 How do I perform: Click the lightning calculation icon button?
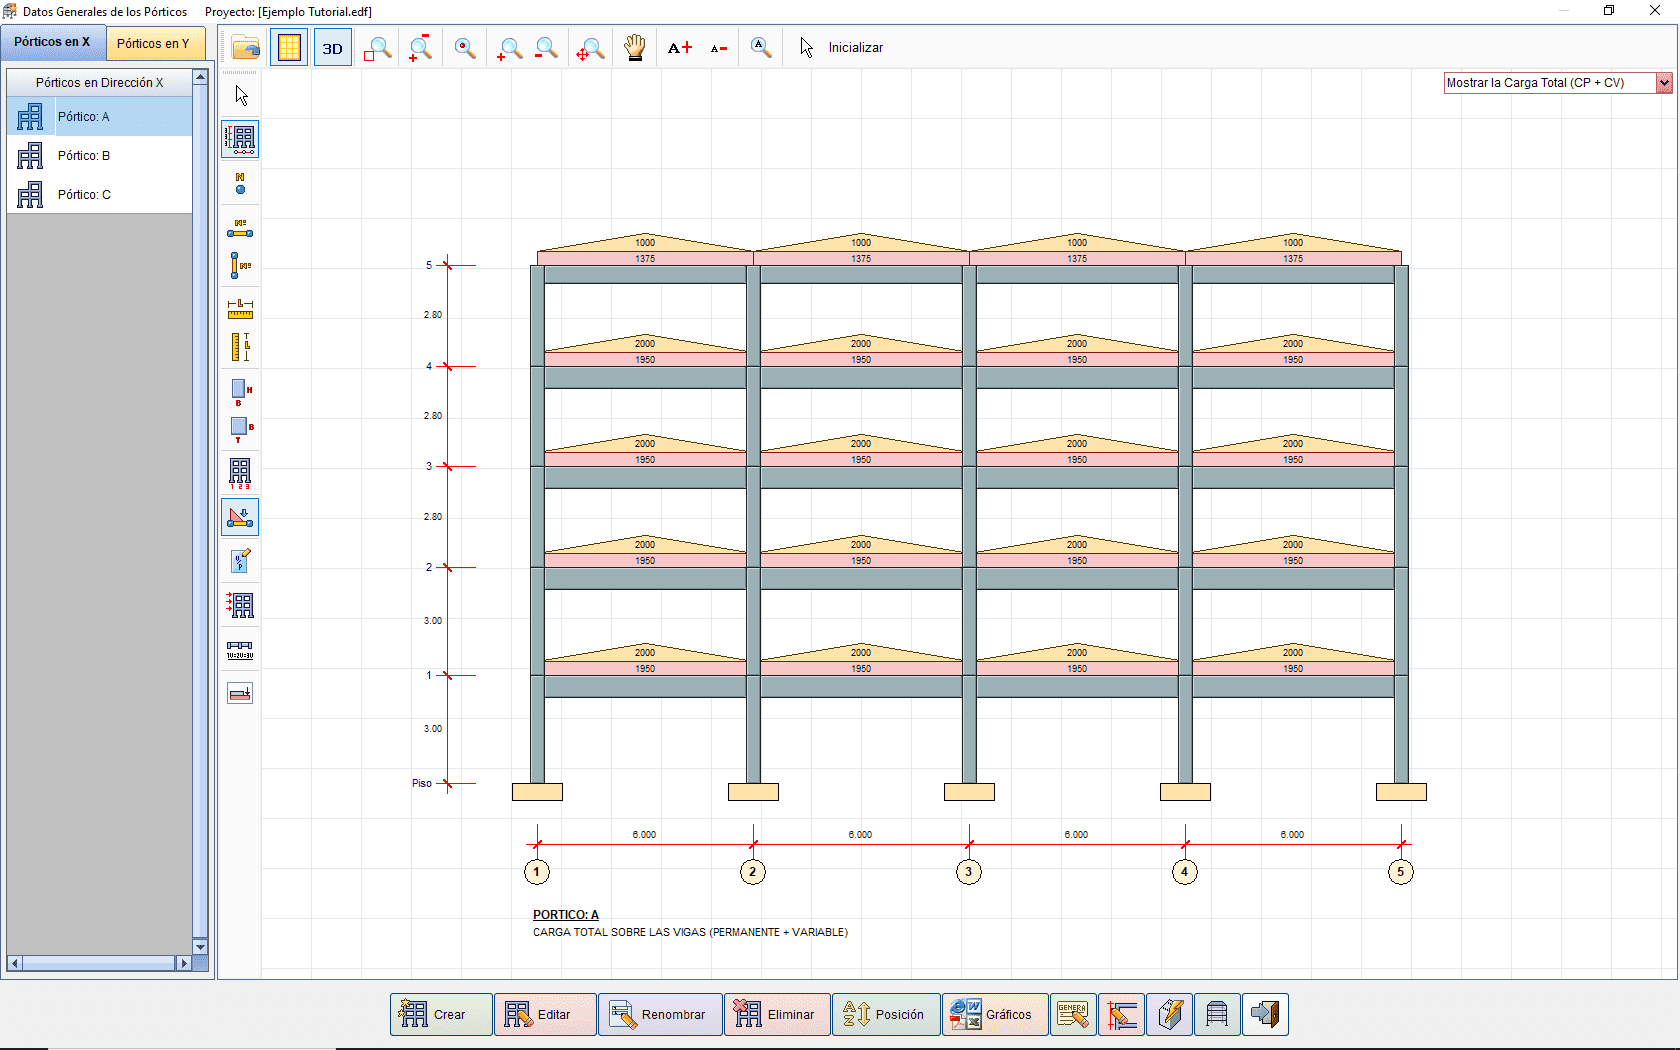(1169, 1014)
